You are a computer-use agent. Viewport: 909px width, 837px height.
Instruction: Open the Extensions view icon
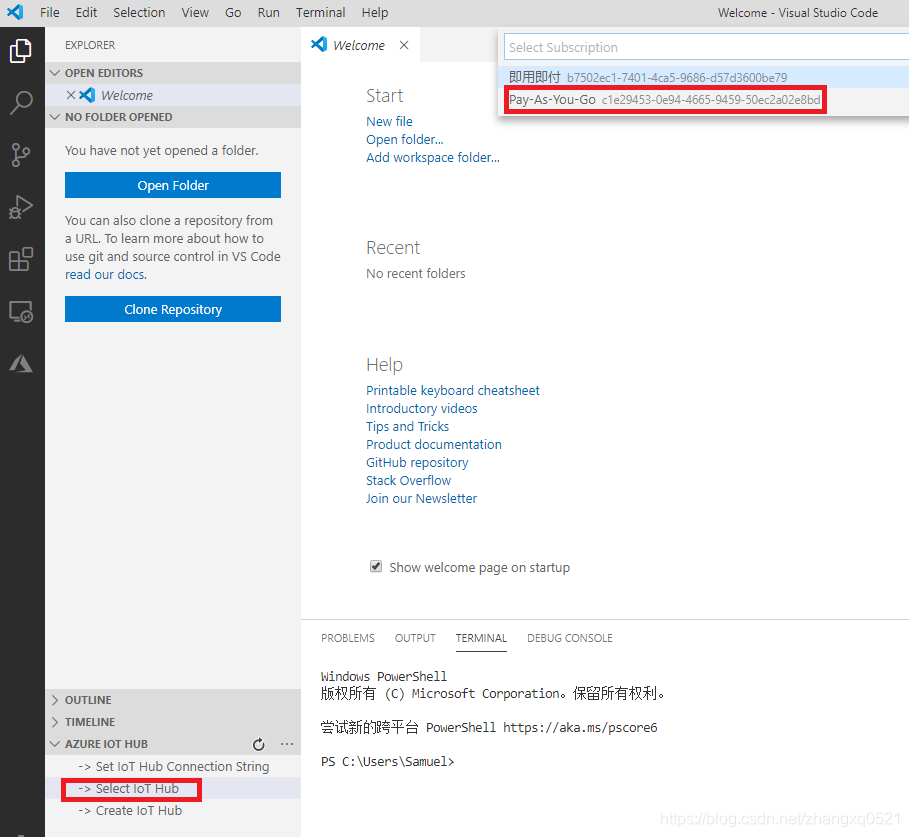pos(21,259)
